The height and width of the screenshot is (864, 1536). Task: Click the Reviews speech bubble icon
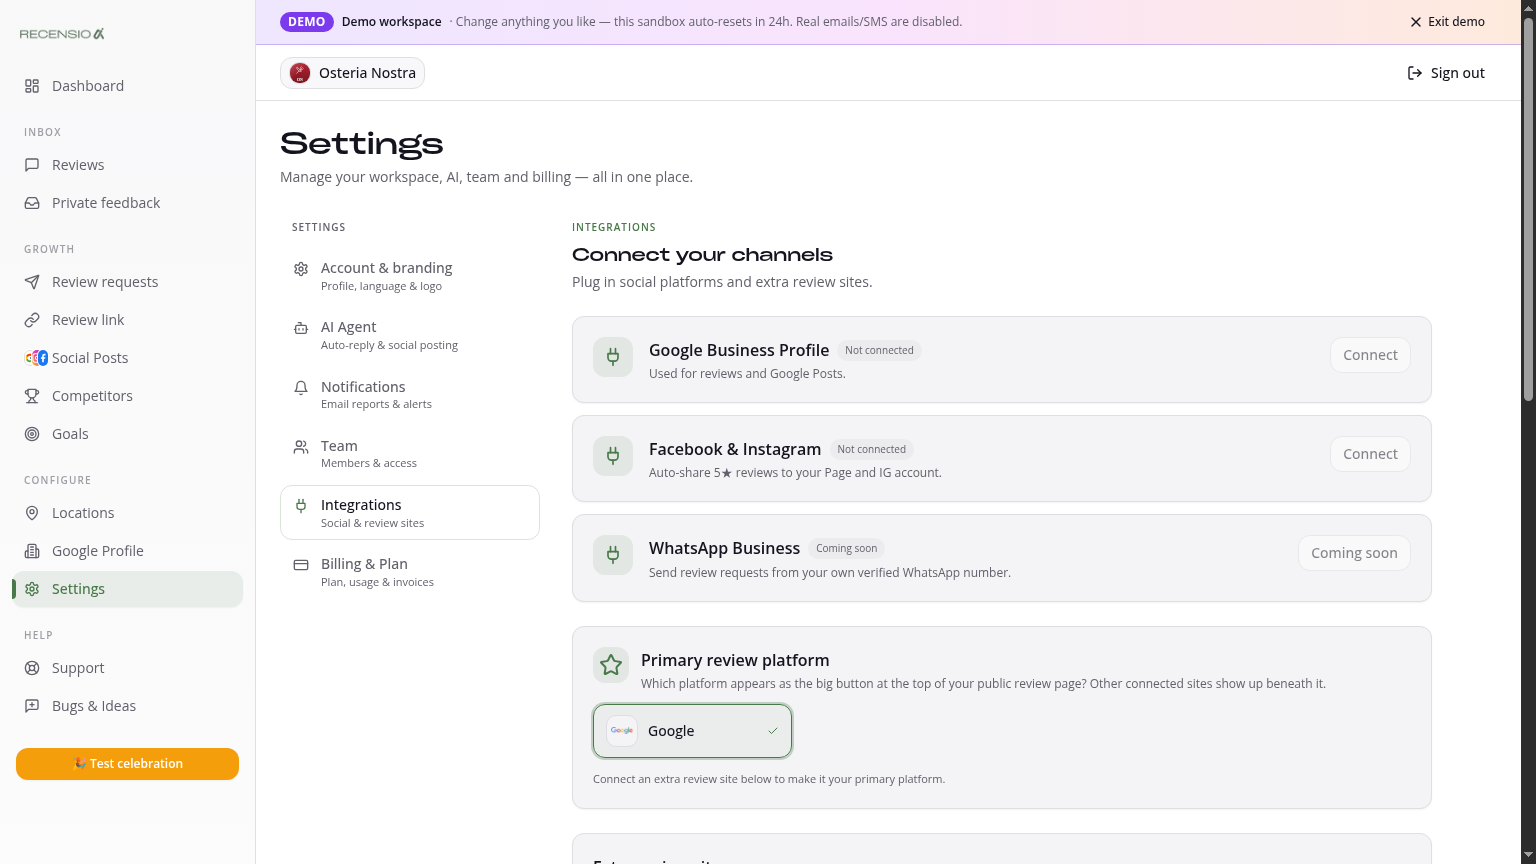(32, 165)
